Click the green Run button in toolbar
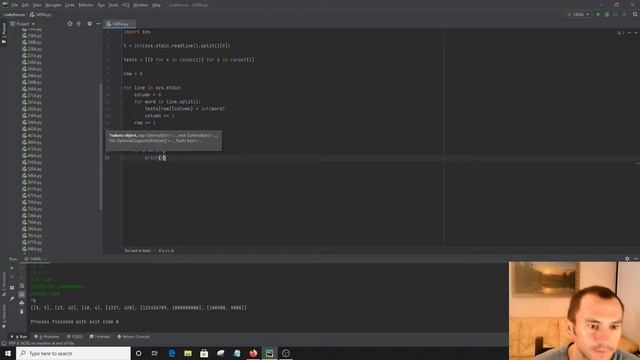The width and height of the screenshot is (640, 360). (x=598, y=14)
